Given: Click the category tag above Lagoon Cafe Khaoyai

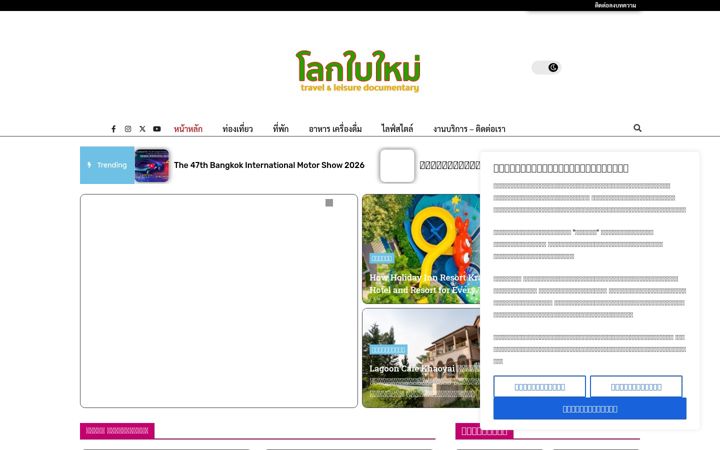Looking at the screenshot, I should (x=388, y=350).
